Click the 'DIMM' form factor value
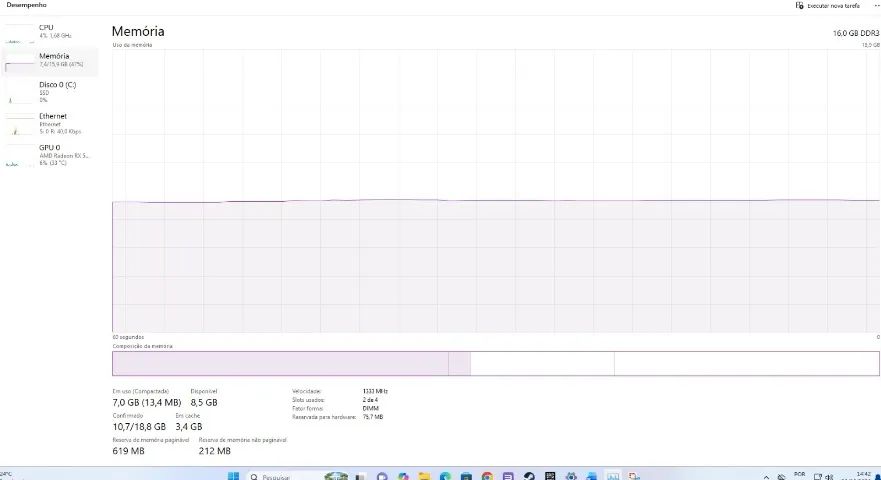 tap(371, 409)
